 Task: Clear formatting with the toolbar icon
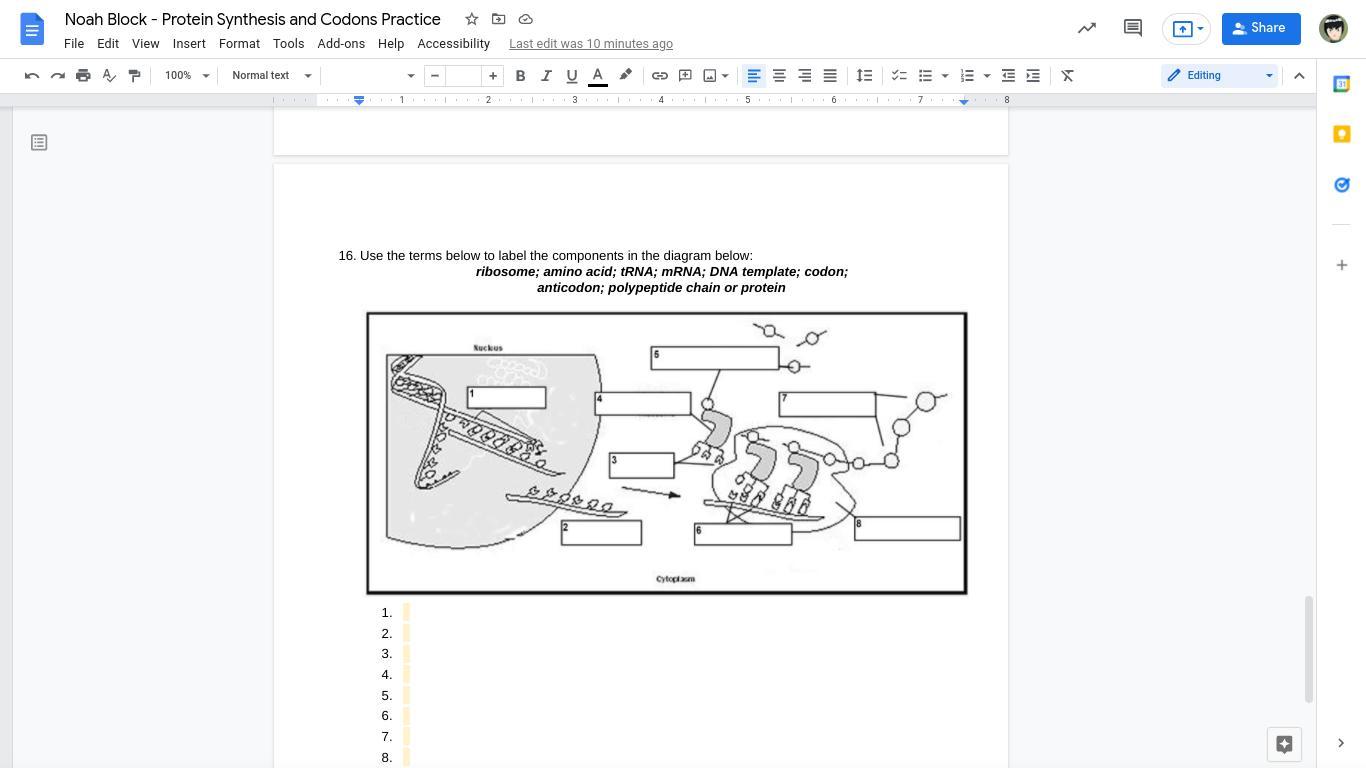click(1067, 76)
